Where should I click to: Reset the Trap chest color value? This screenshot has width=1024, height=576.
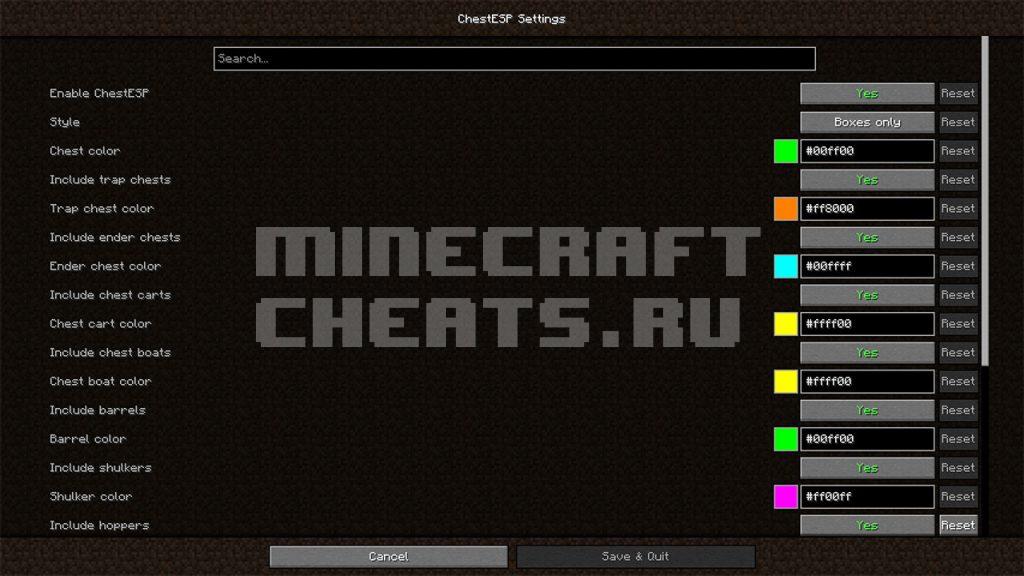pyautogui.click(x=958, y=208)
